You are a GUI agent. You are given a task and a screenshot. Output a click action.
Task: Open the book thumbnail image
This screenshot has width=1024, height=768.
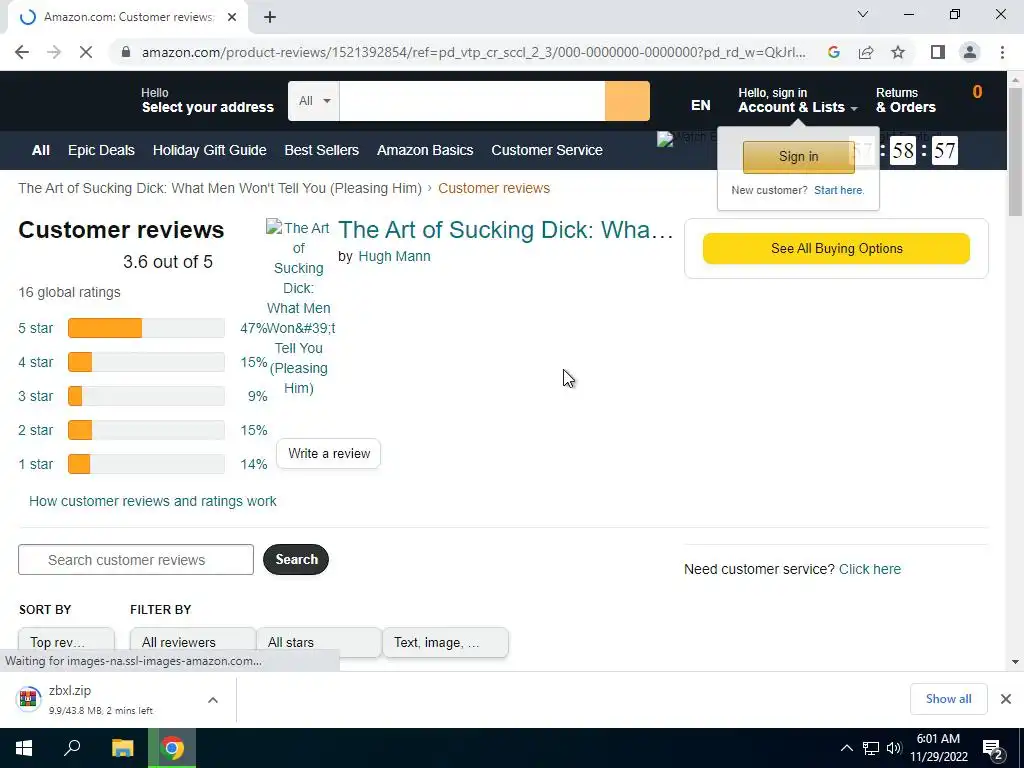(x=300, y=308)
